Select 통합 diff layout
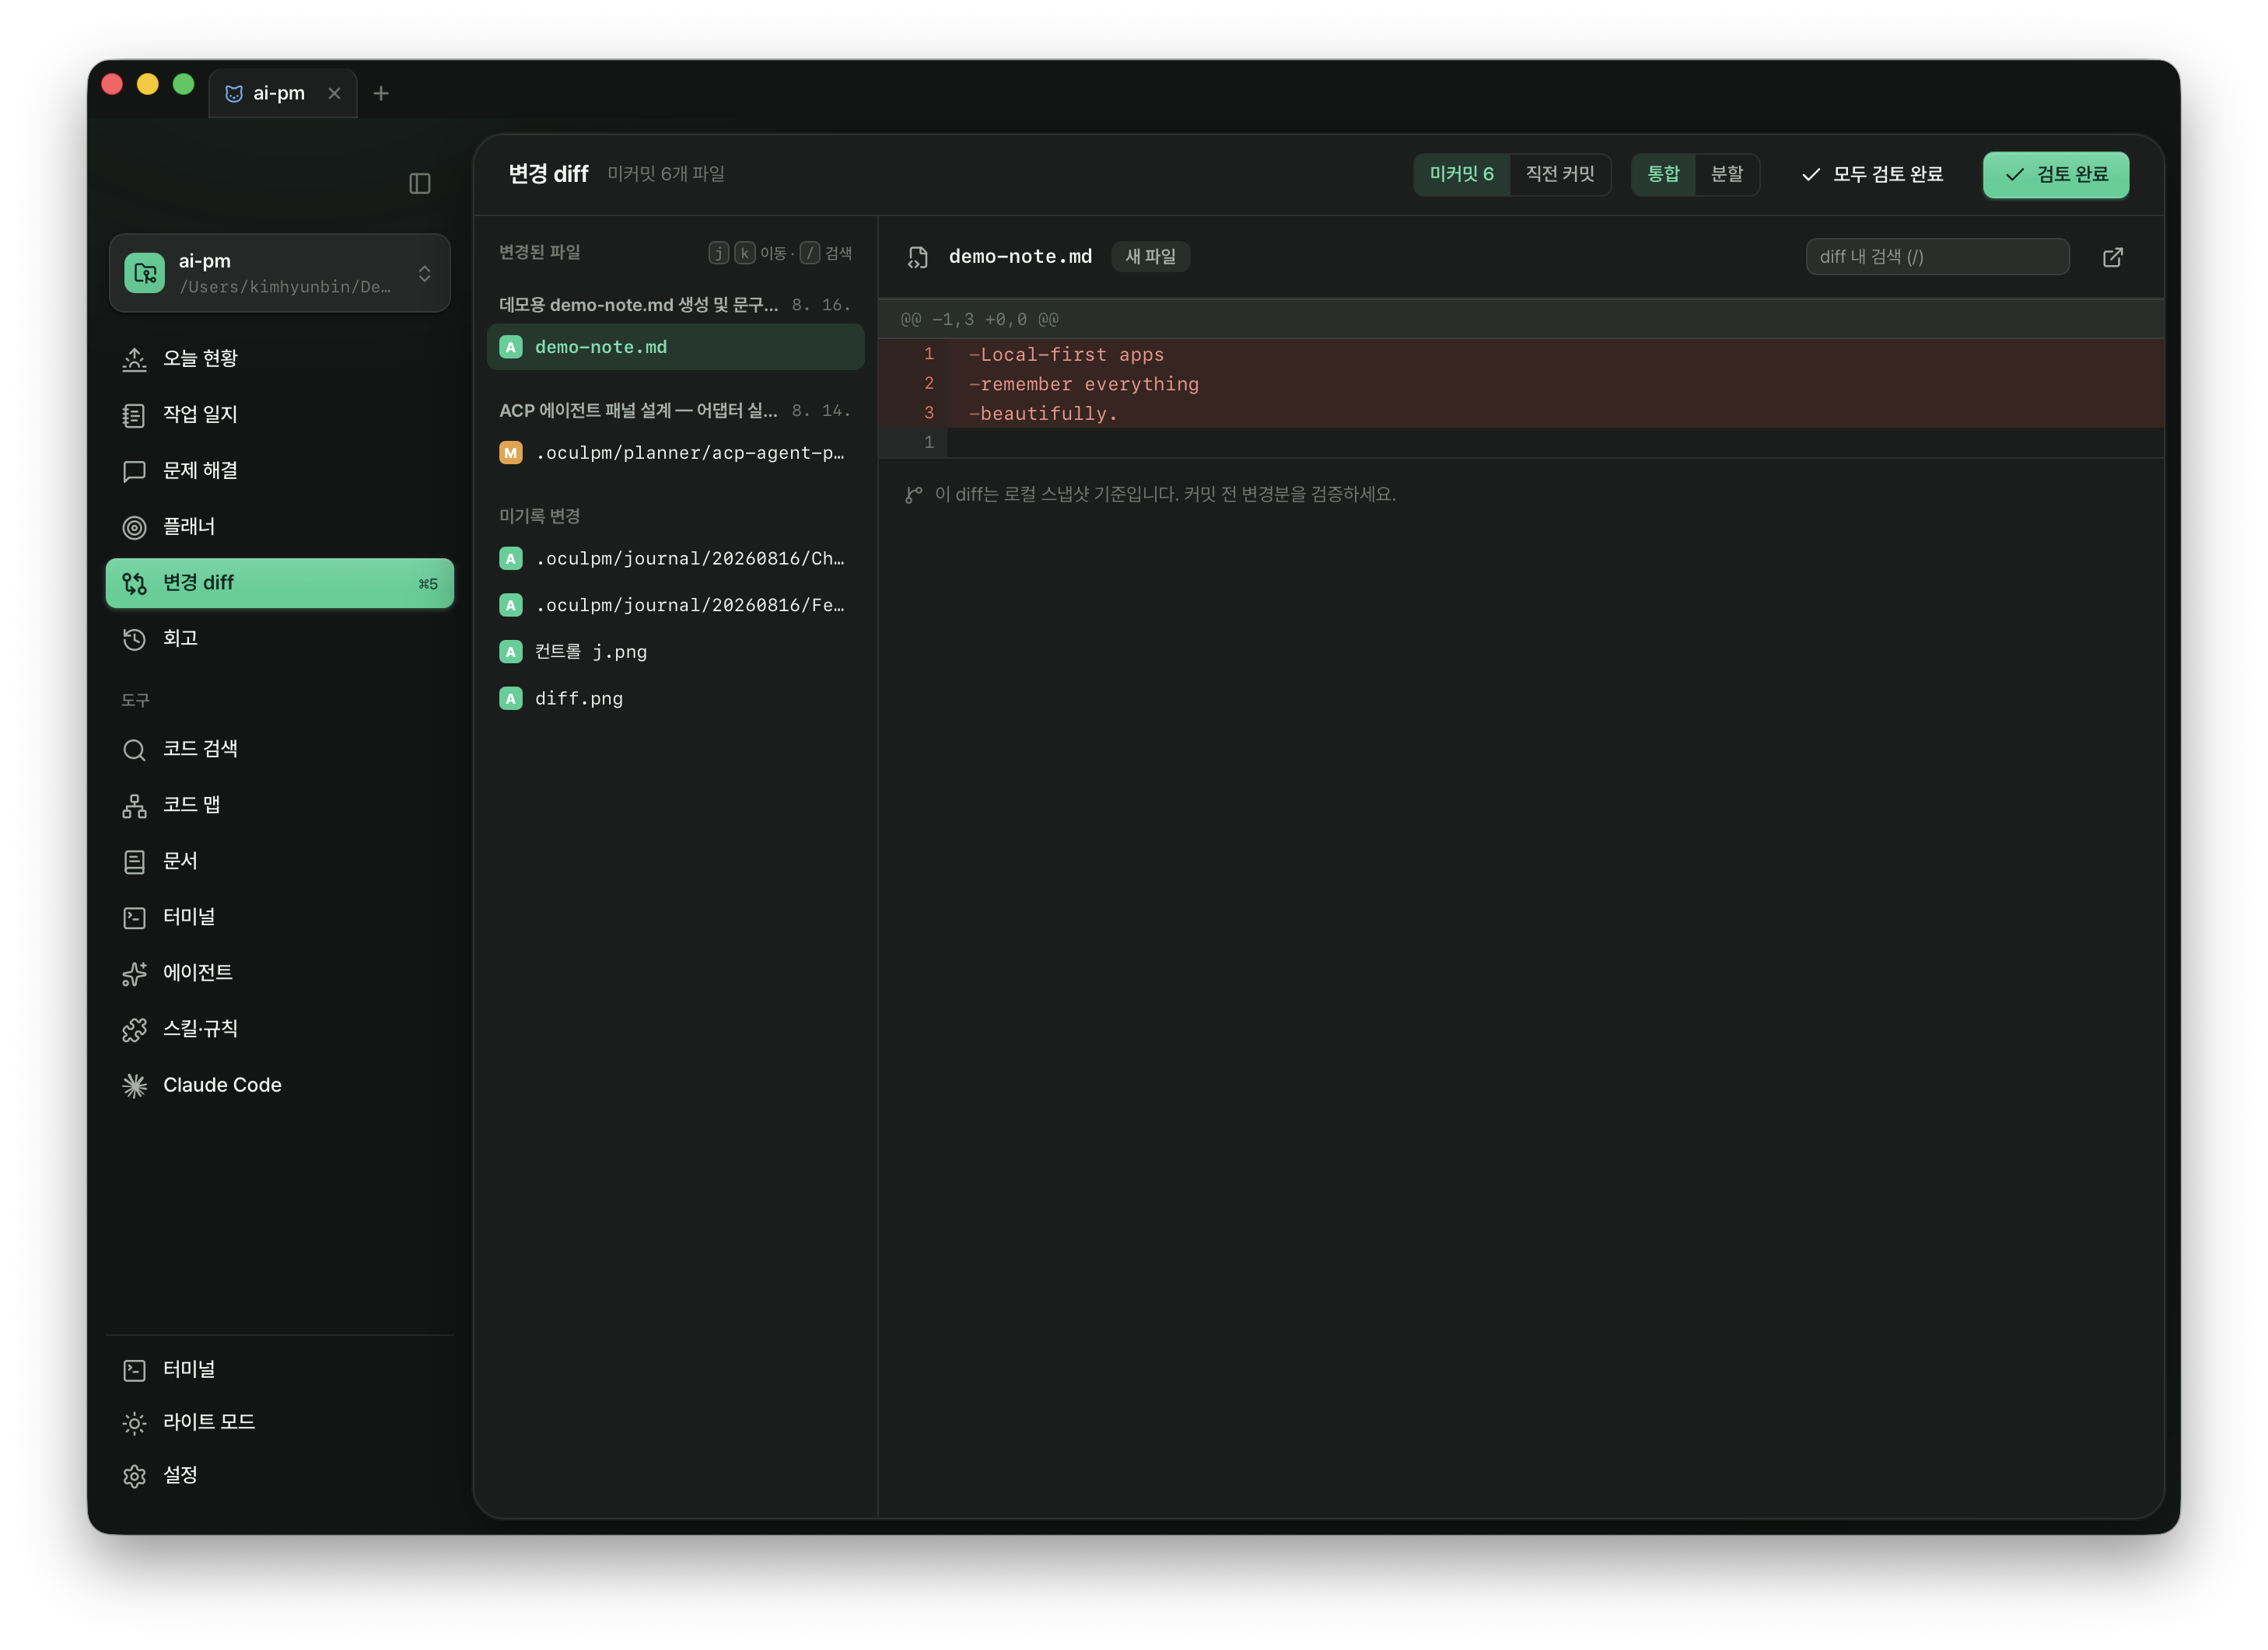Image resolution: width=2268 pixels, height=1650 pixels. click(x=1663, y=174)
